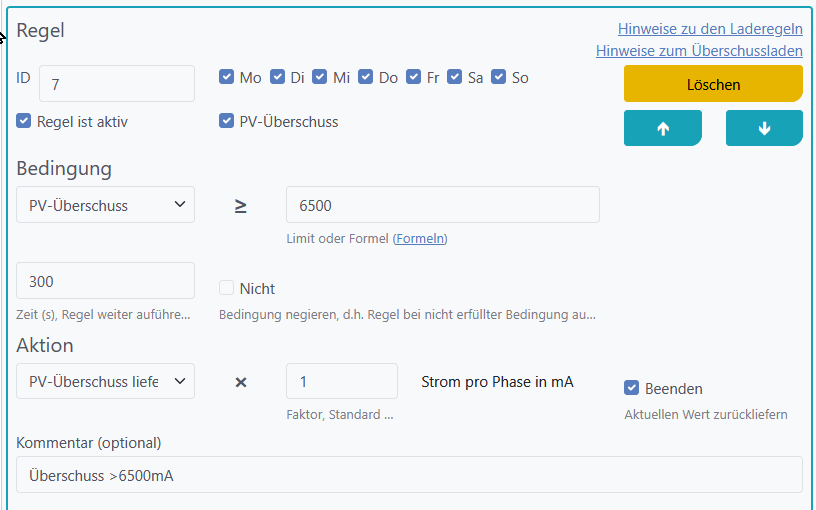
Task: Uncheck the Fr weekday checkbox
Action: (413, 77)
